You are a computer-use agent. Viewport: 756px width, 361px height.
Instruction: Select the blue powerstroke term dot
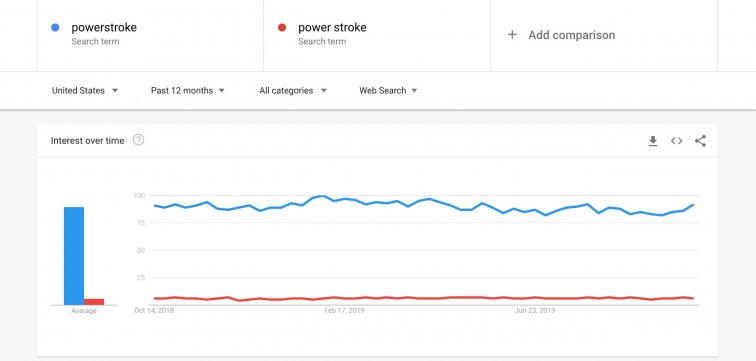click(x=55, y=27)
